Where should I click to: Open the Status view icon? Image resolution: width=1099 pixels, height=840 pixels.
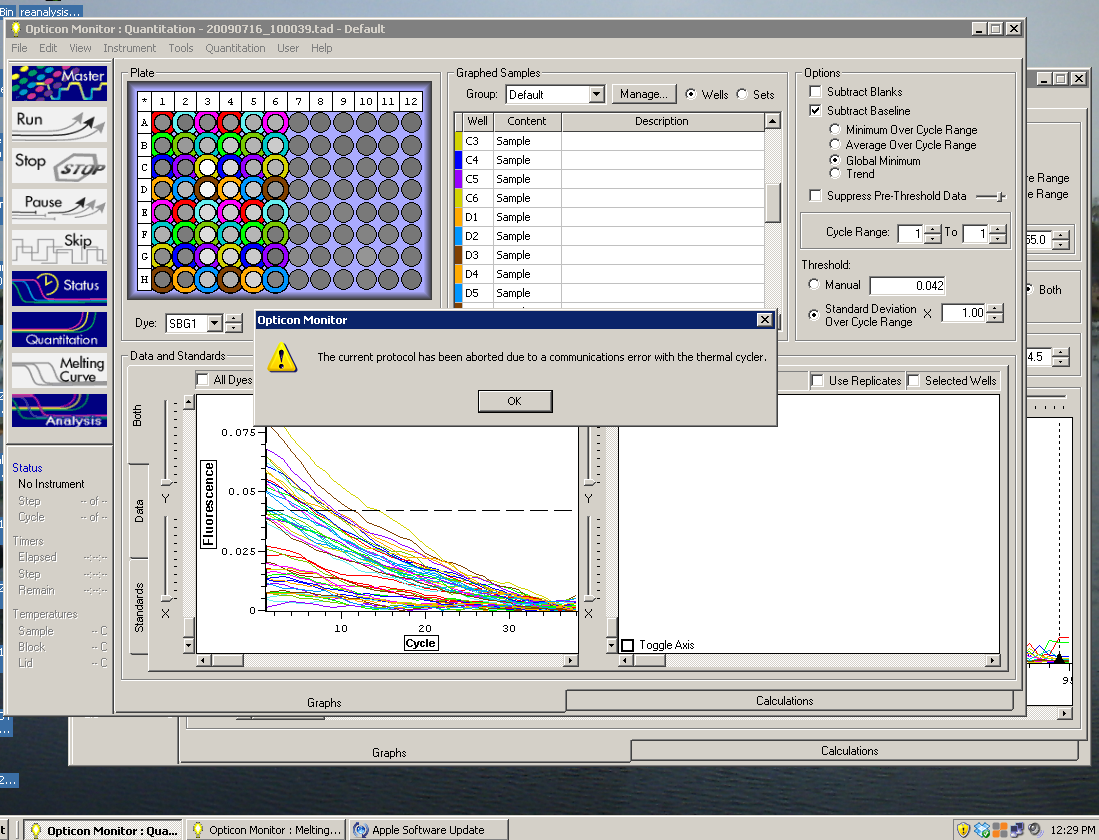click(59, 287)
